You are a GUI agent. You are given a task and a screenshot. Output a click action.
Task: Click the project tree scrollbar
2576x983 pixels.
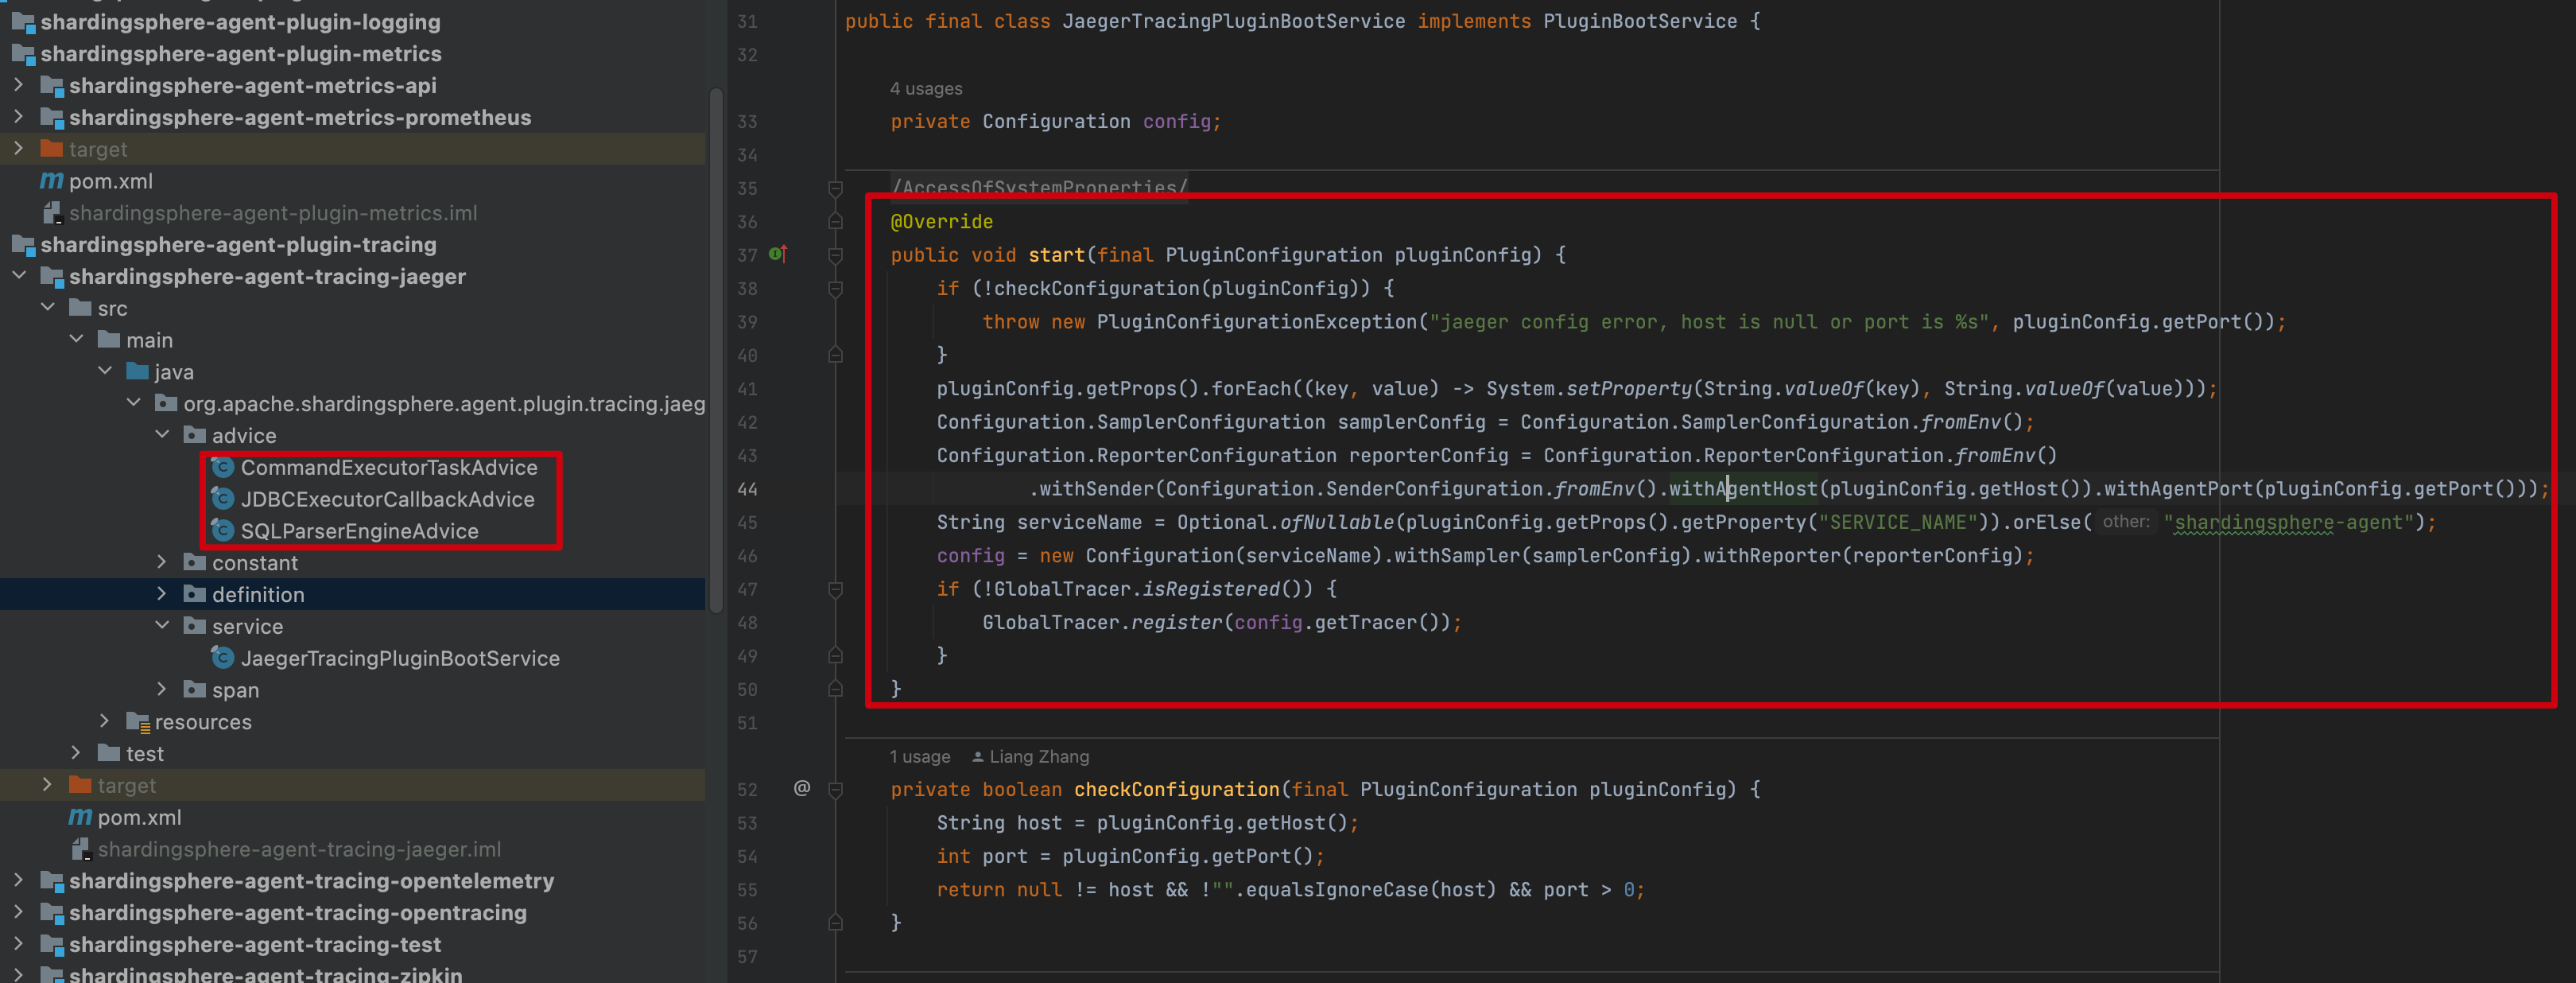716,350
